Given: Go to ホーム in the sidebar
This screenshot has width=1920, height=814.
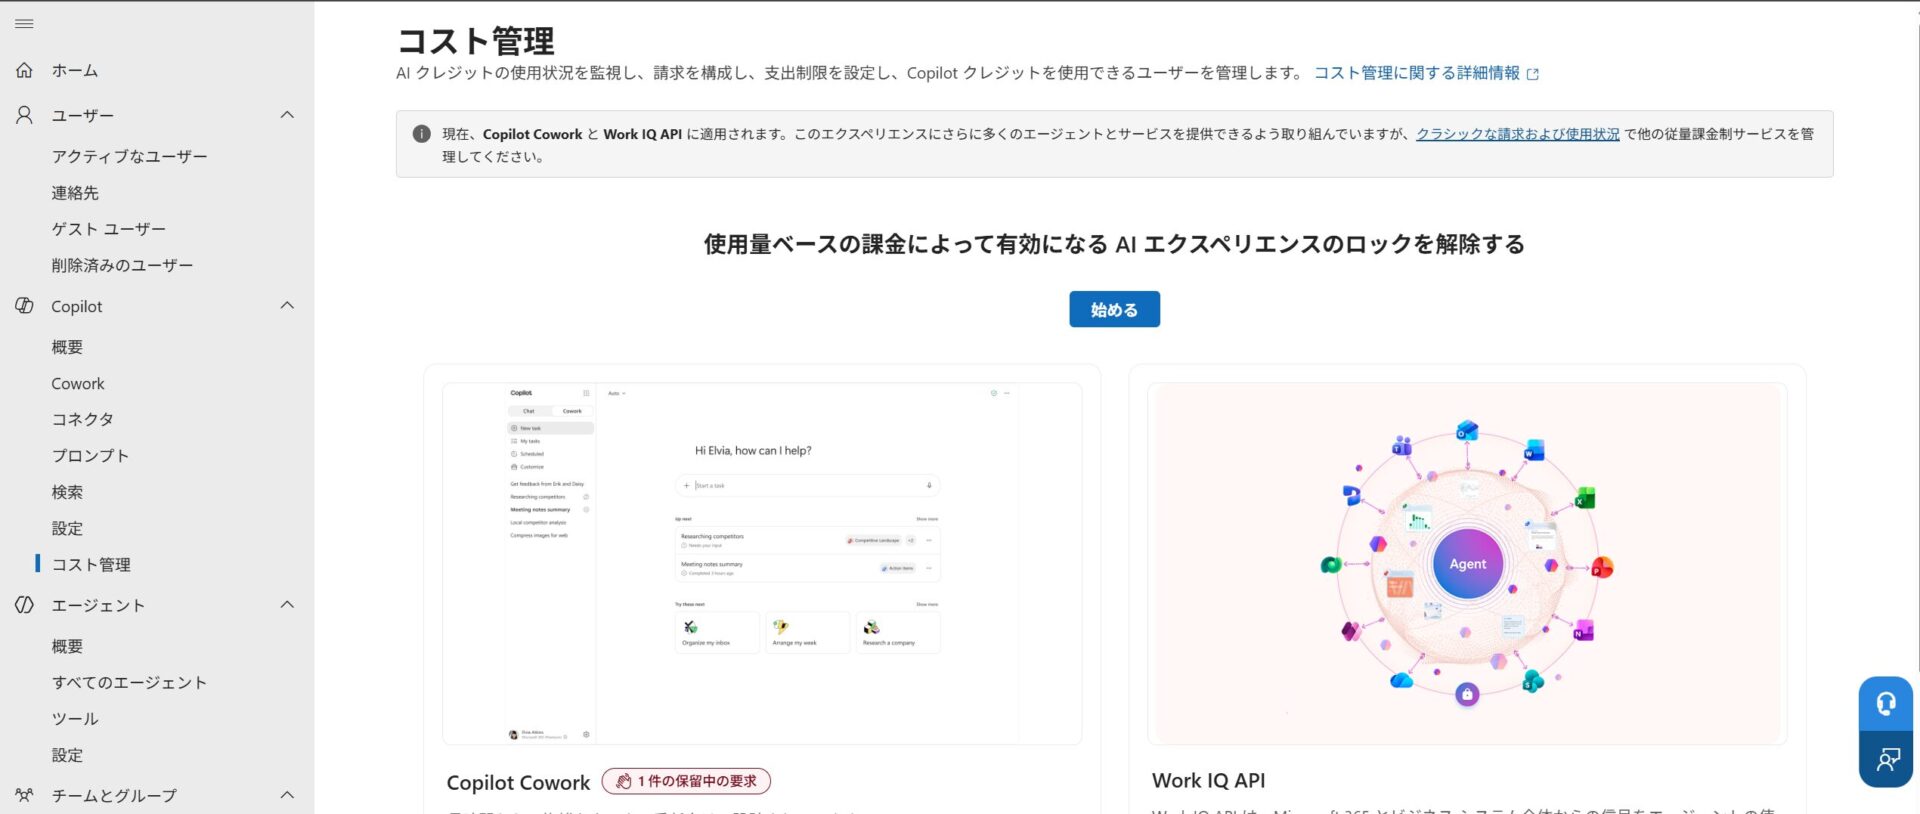Looking at the screenshot, I should pos(75,70).
